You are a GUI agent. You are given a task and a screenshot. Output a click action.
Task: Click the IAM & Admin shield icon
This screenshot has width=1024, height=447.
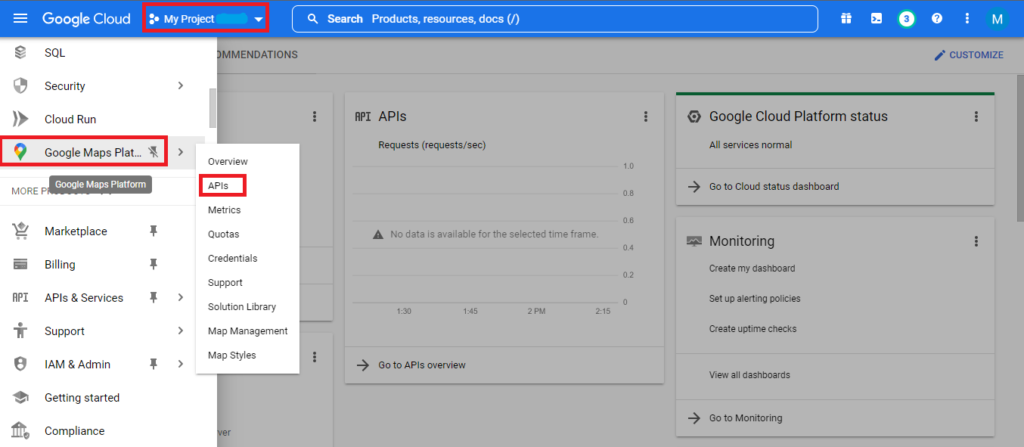pos(20,364)
